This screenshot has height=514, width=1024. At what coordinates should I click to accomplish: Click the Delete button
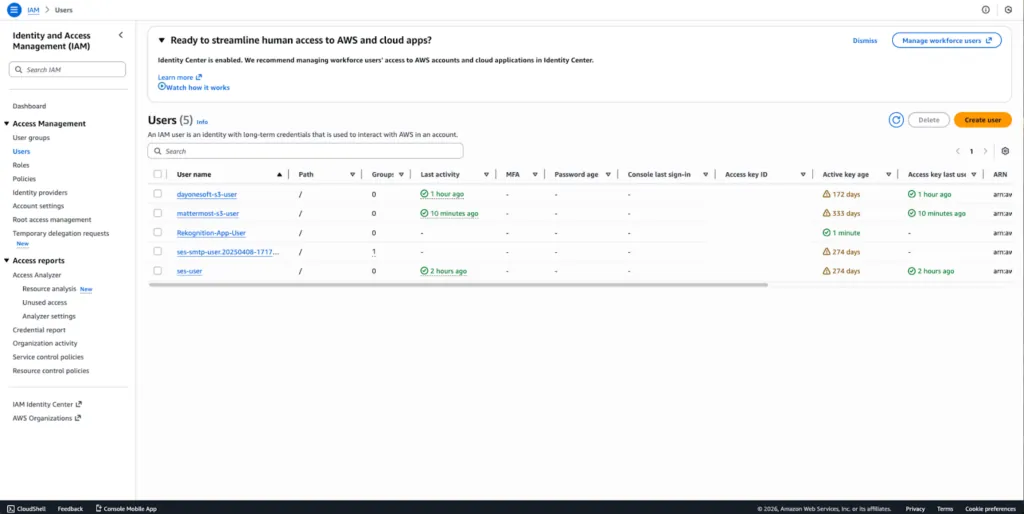click(x=929, y=120)
